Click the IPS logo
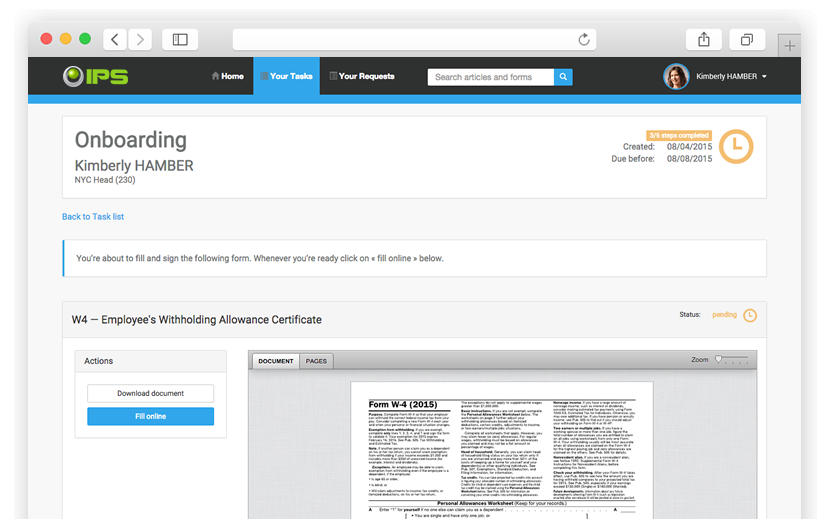This screenshot has width=829, height=519. (x=95, y=76)
